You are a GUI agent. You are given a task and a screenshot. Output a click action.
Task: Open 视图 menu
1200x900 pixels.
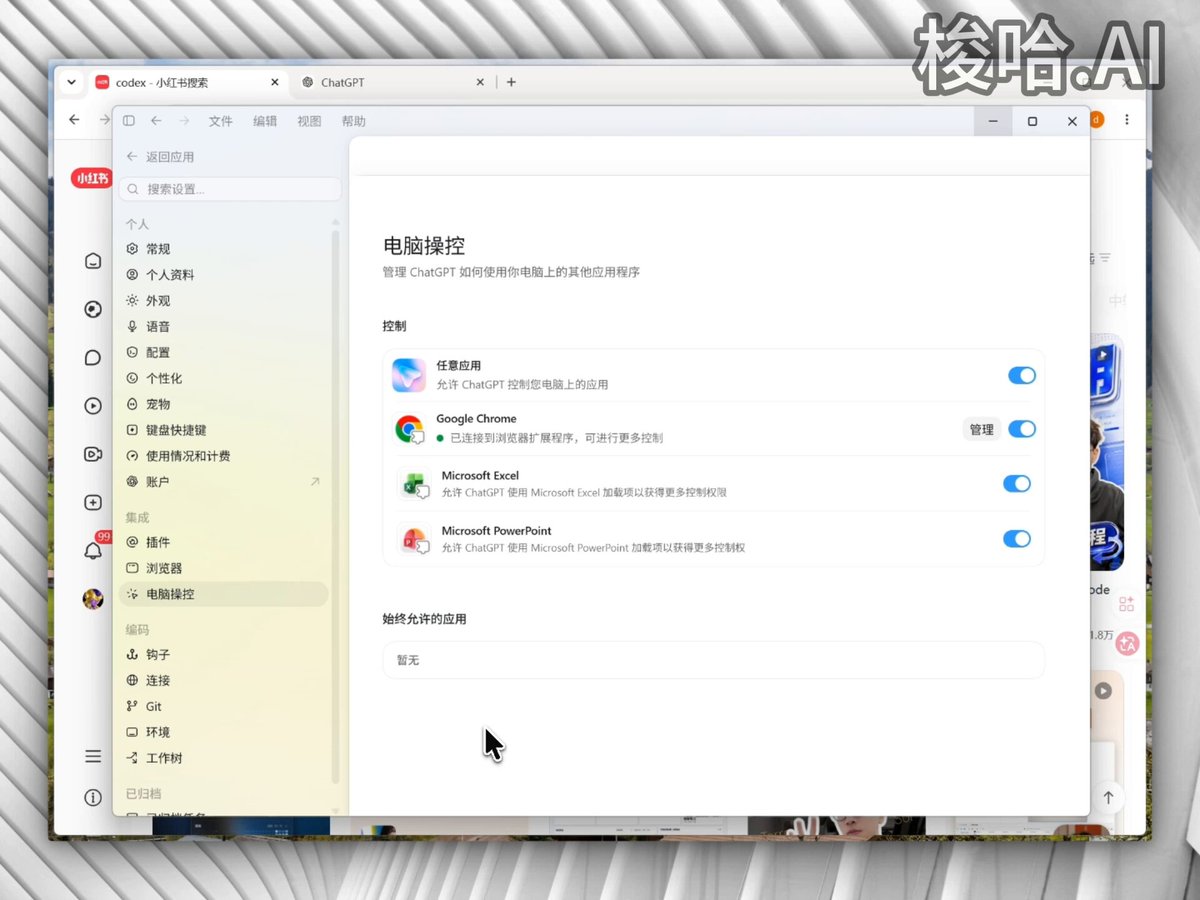coord(309,121)
